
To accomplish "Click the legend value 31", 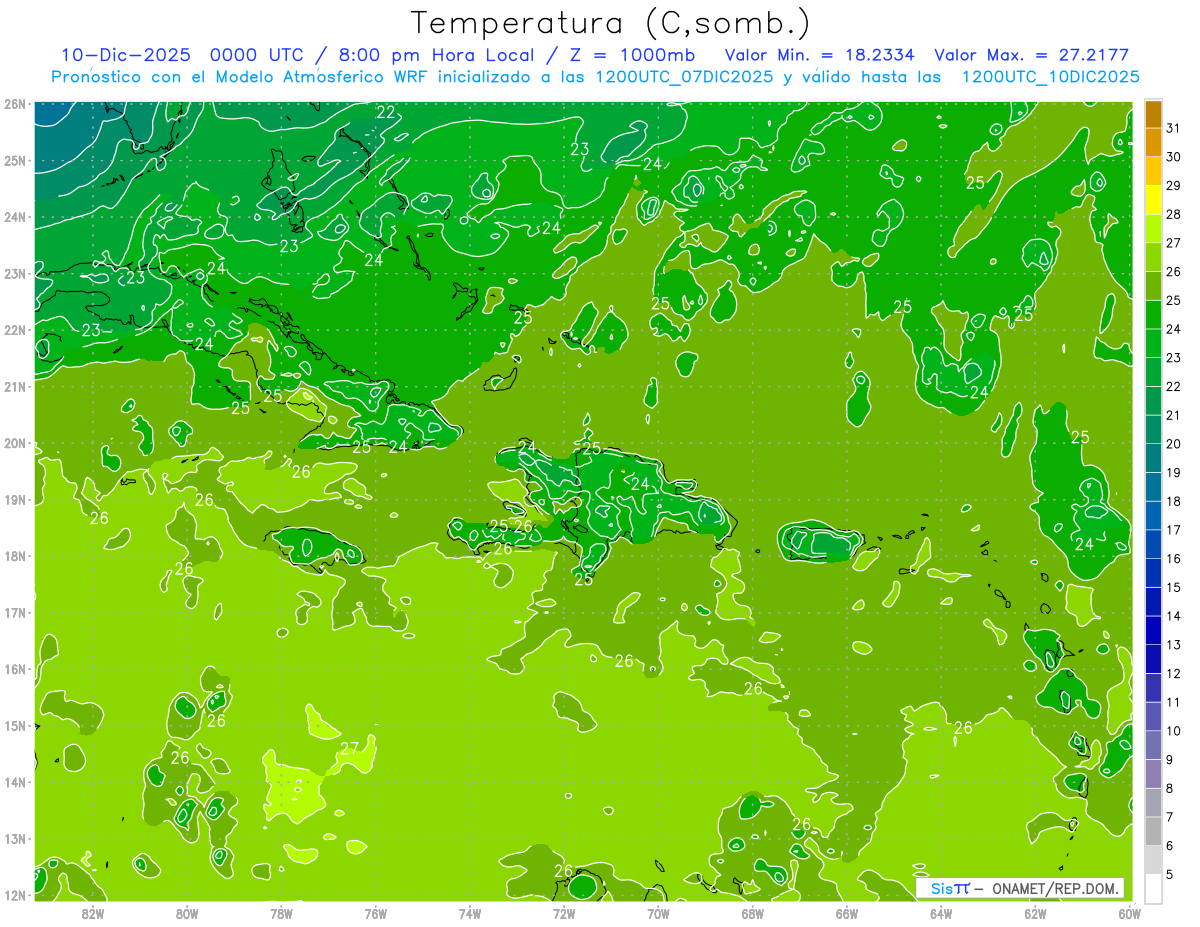I will [1173, 128].
